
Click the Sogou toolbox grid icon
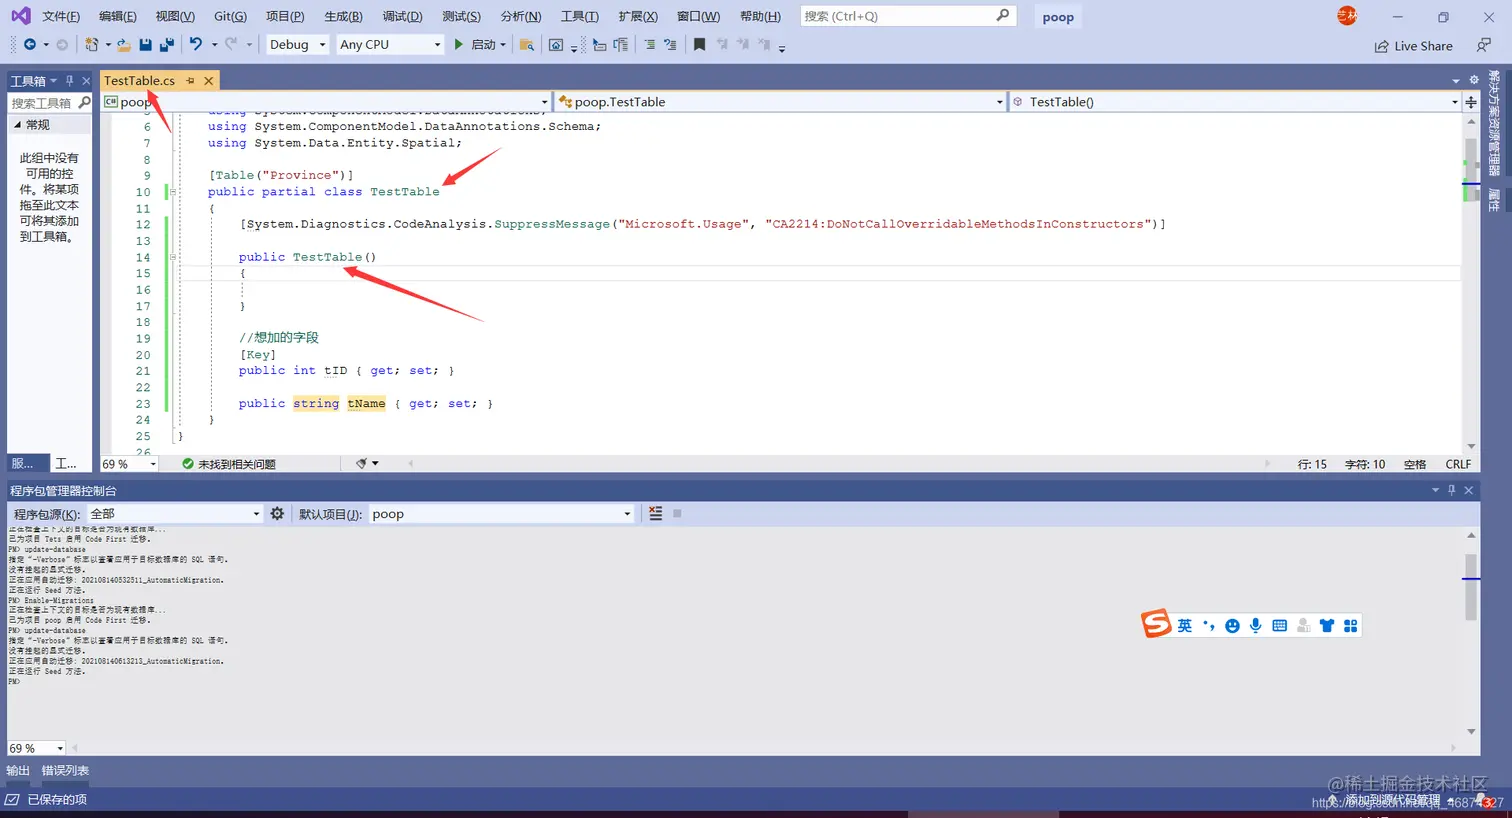coord(1351,626)
